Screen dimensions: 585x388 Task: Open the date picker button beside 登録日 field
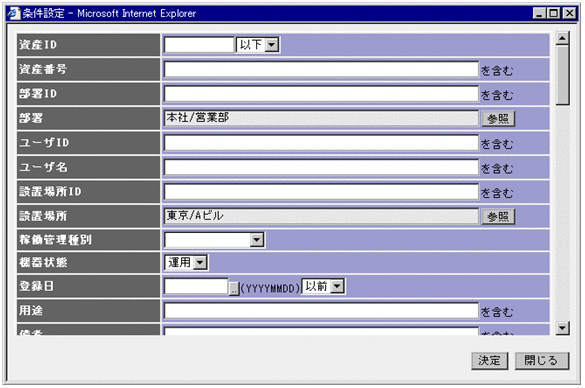click(x=234, y=288)
